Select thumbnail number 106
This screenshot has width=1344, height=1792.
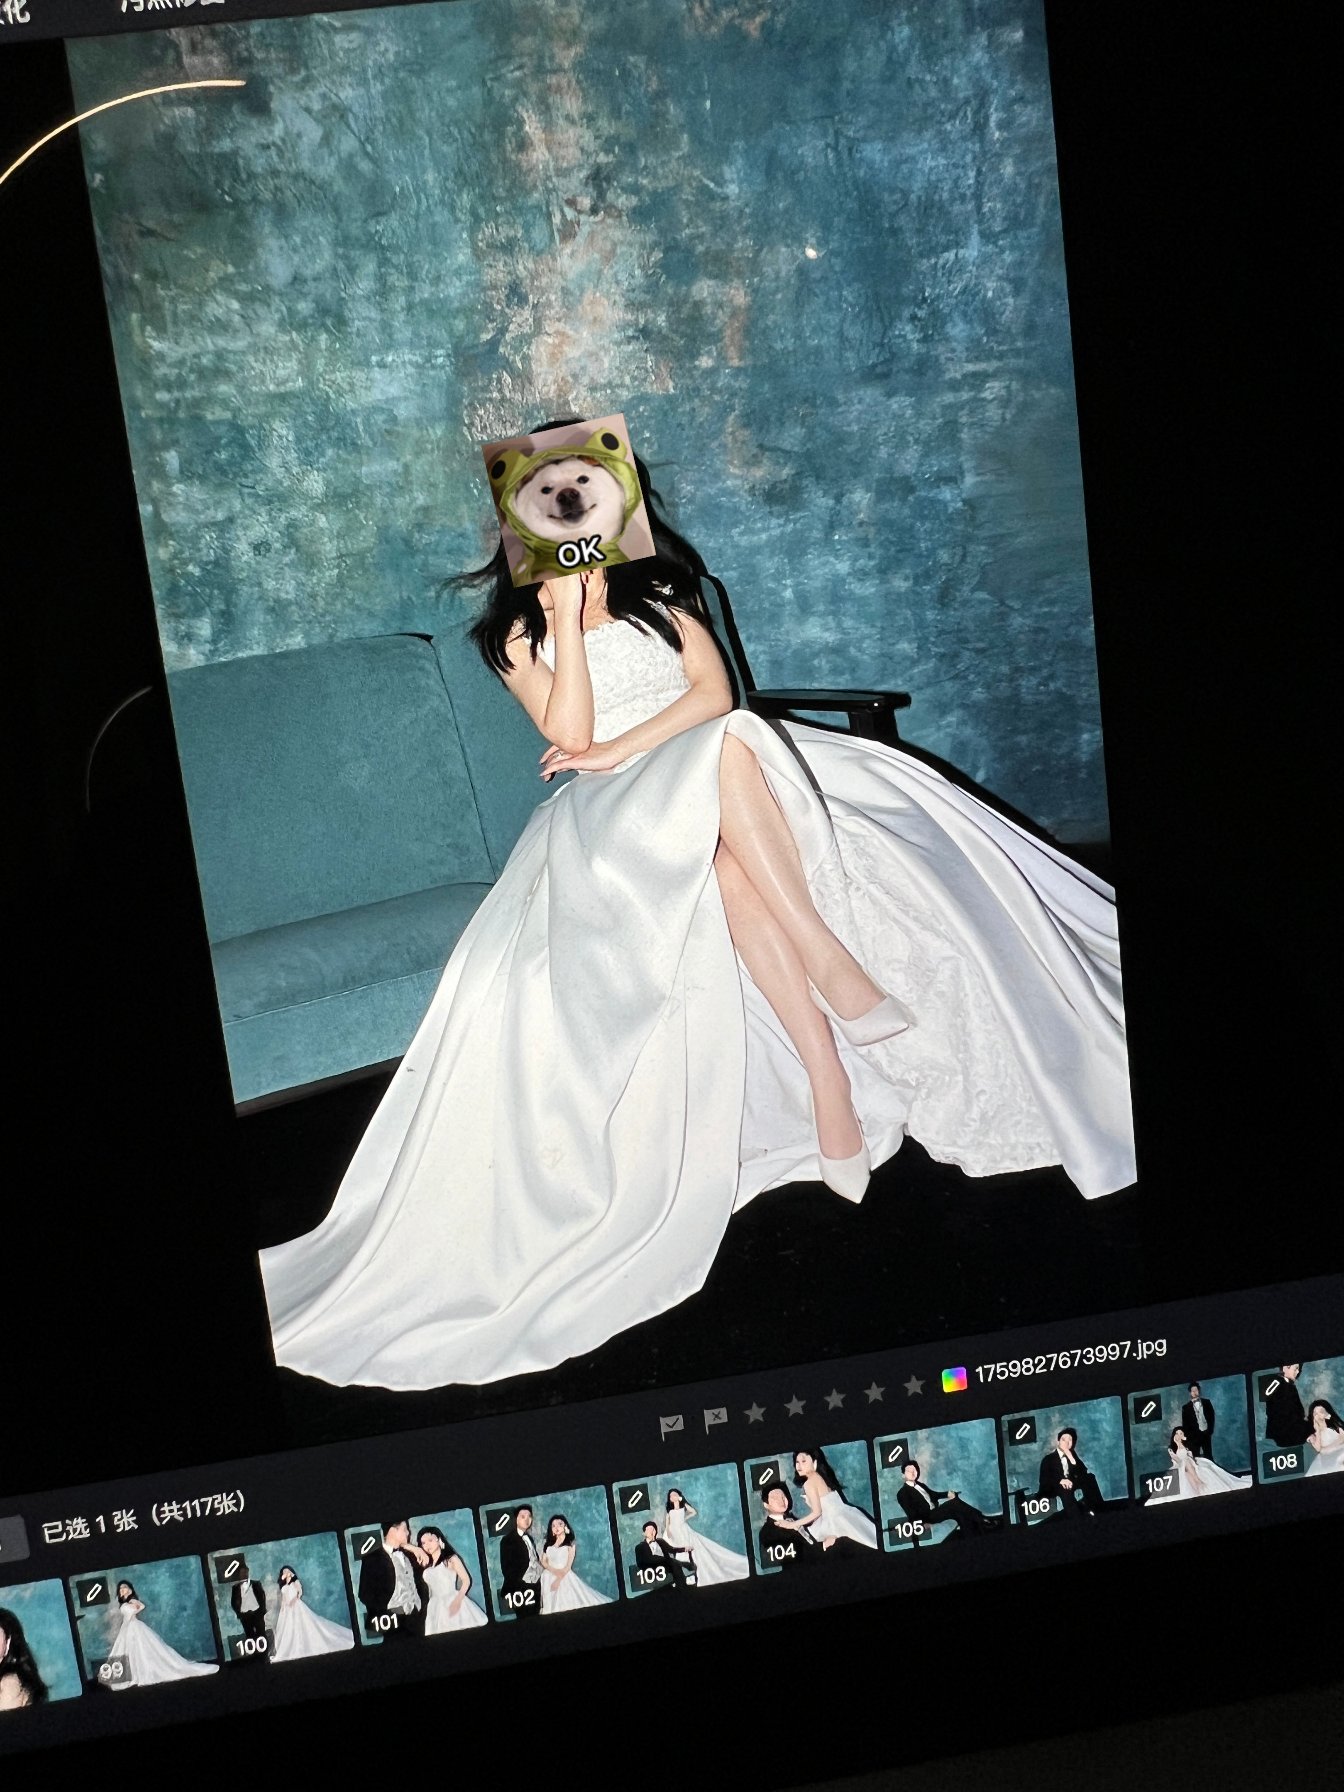pyautogui.click(x=1062, y=1468)
